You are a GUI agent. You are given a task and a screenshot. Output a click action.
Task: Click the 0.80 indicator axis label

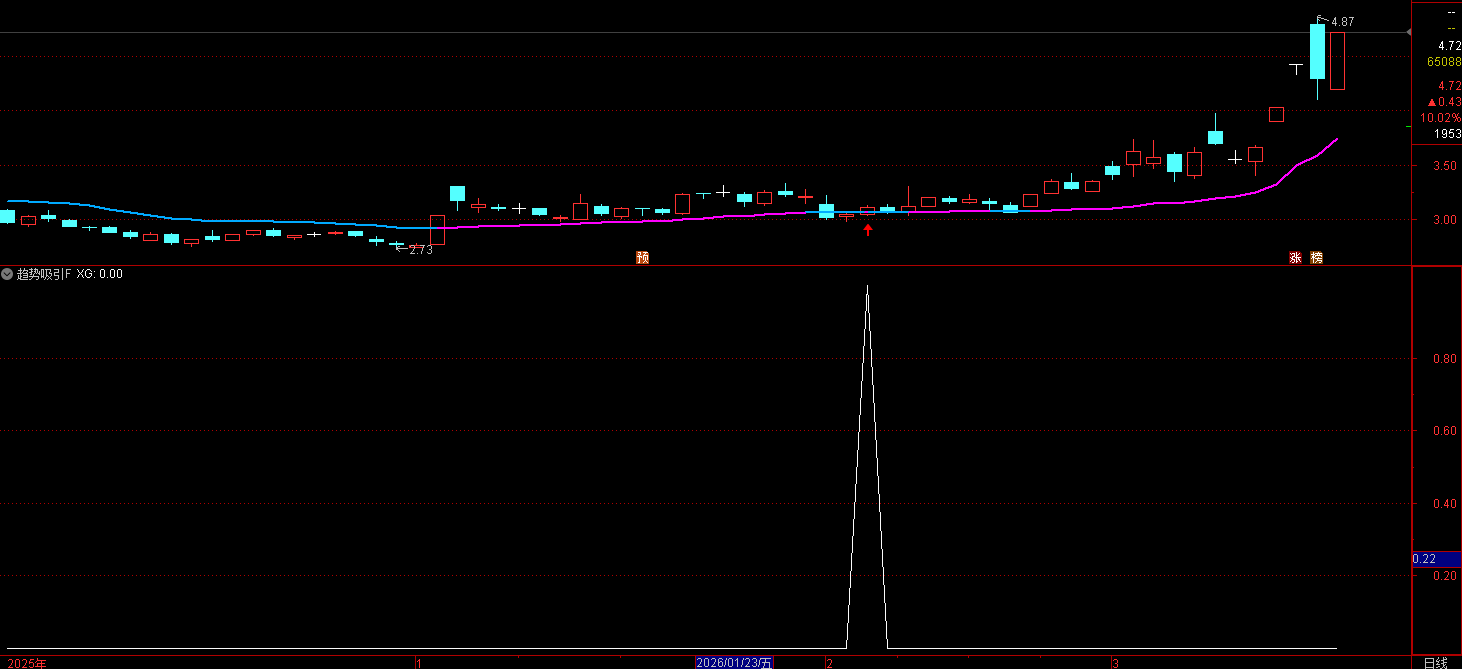(1444, 358)
